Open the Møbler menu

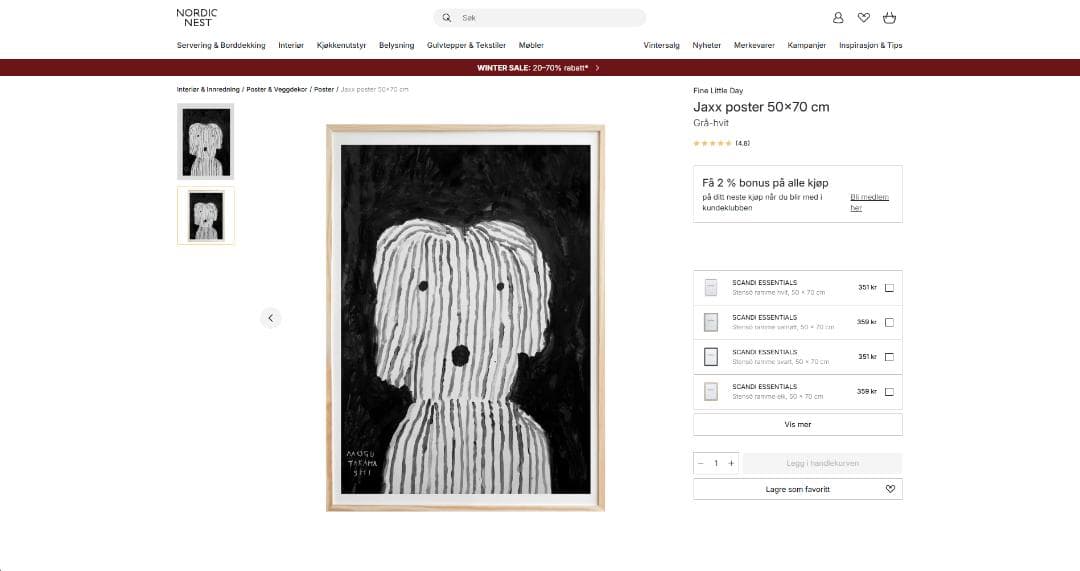531,45
